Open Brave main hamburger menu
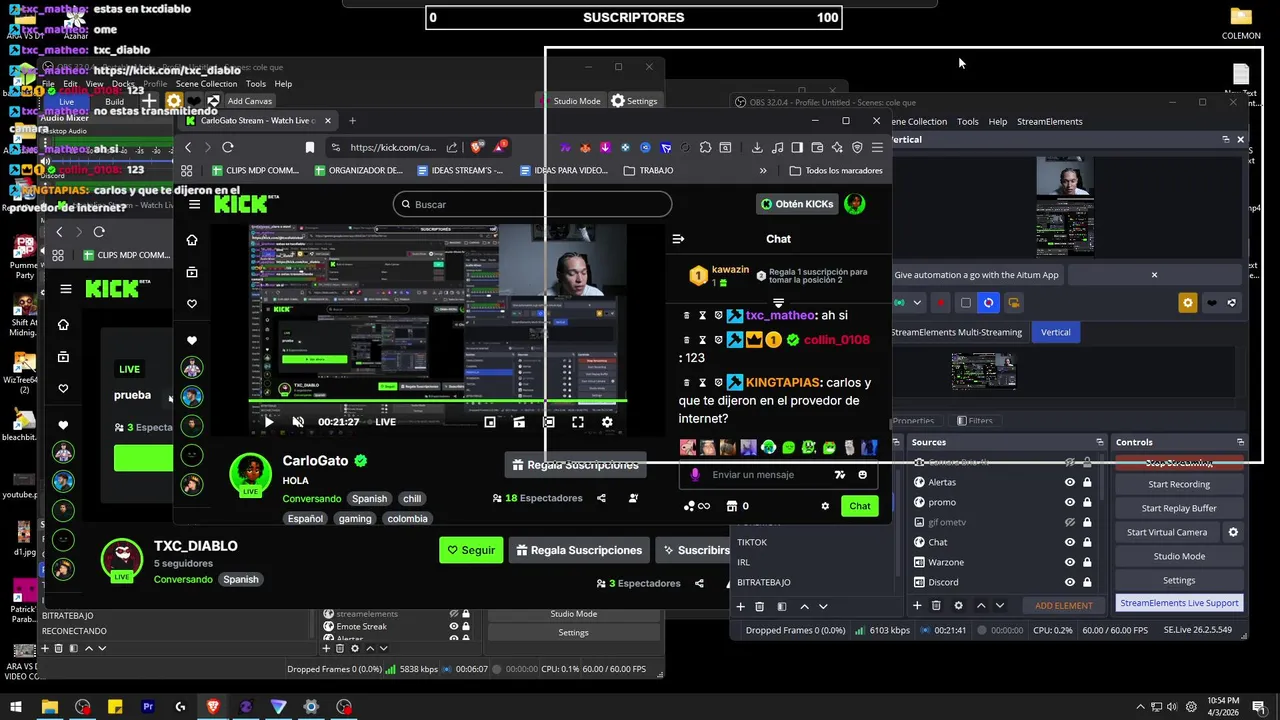Image resolution: width=1280 pixels, height=720 pixels. click(x=877, y=147)
